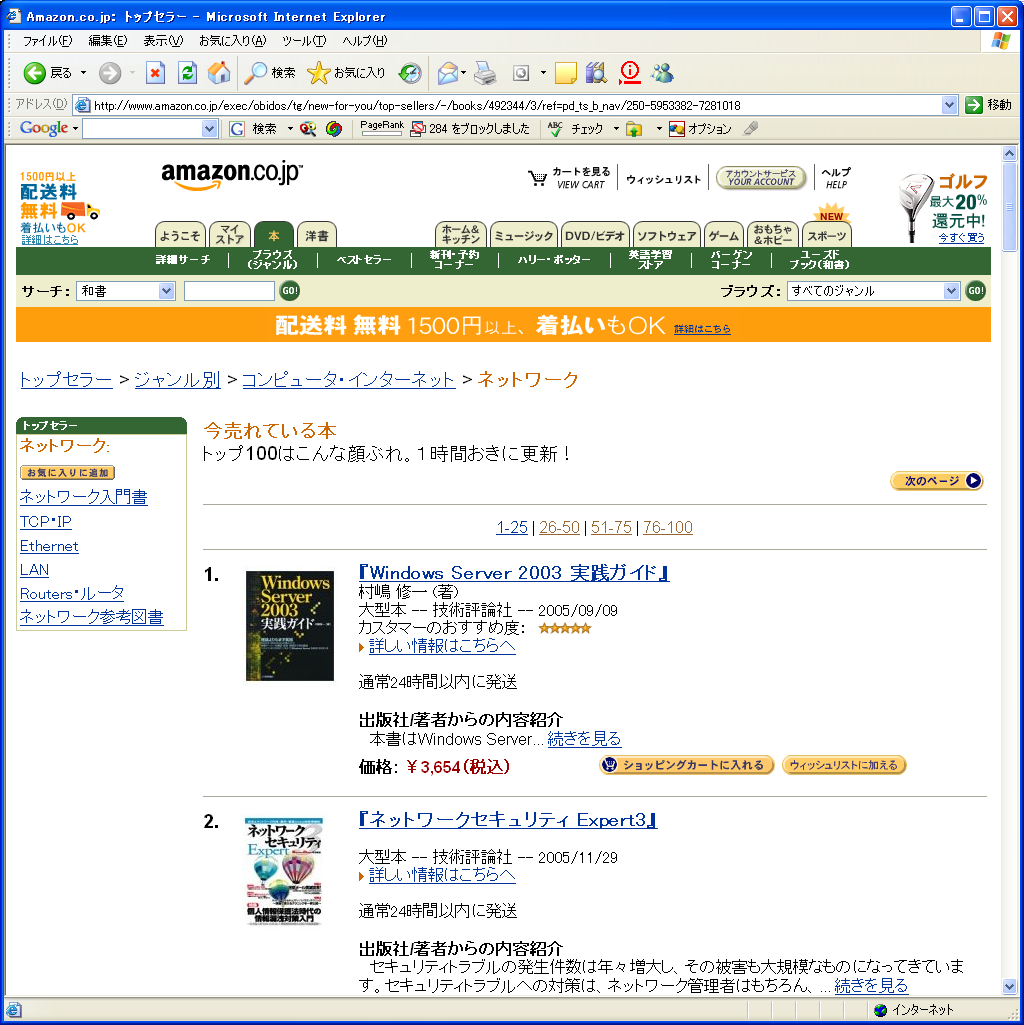This screenshot has width=1024, height=1025.
Task: Open the ツール(T) menu
Action: [x=304, y=41]
